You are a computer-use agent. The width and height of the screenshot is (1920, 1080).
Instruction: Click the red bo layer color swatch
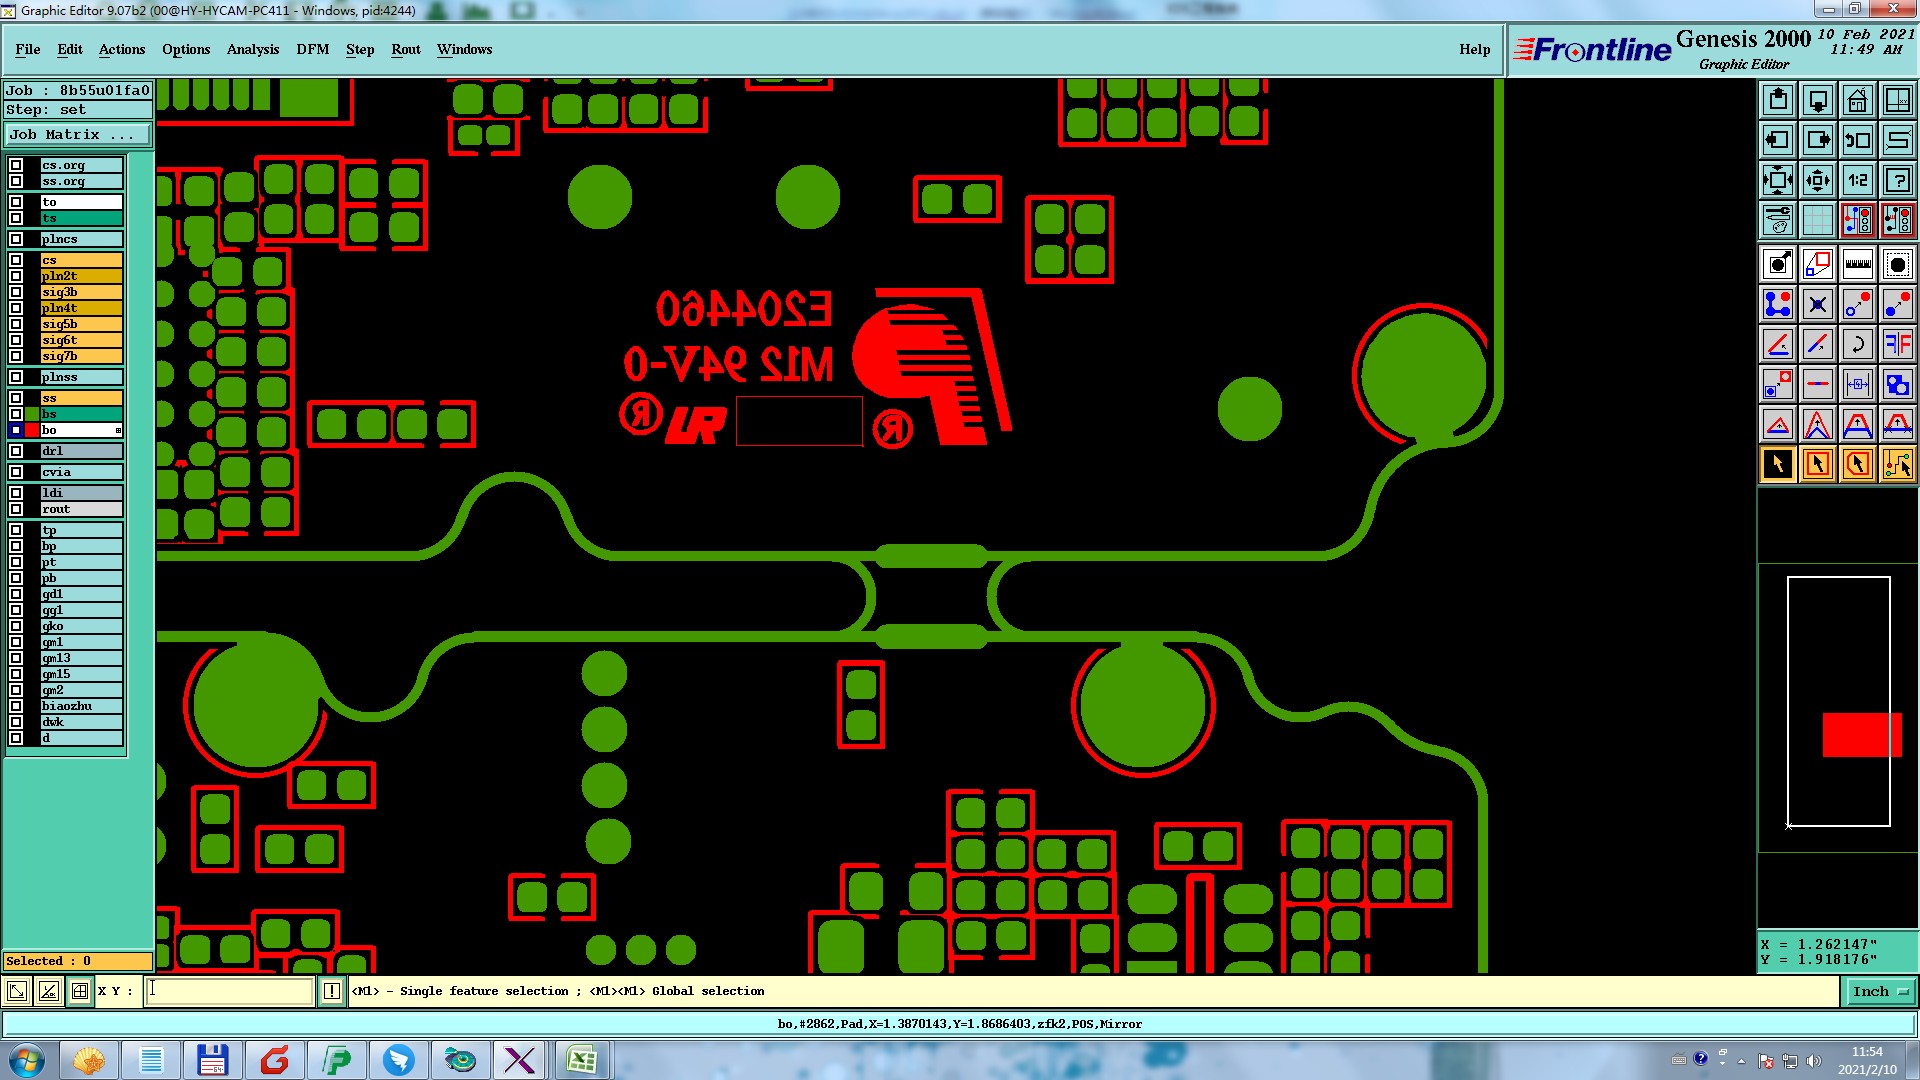click(x=32, y=430)
